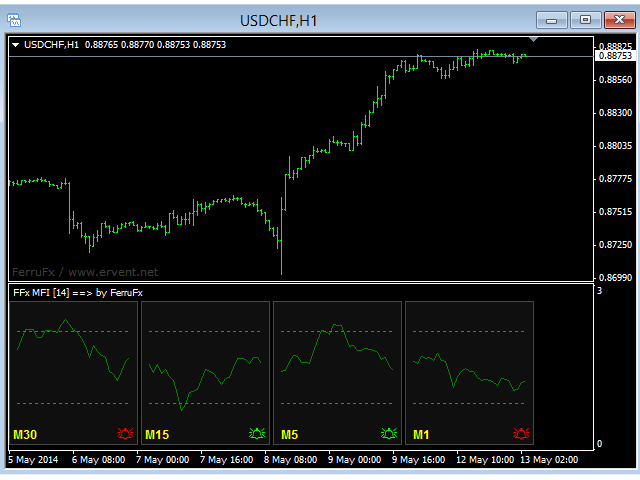Image resolution: width=640 pixels, height=480 pixels.
Task: Select the M5 timeframe label
Action: coord(289,435)
